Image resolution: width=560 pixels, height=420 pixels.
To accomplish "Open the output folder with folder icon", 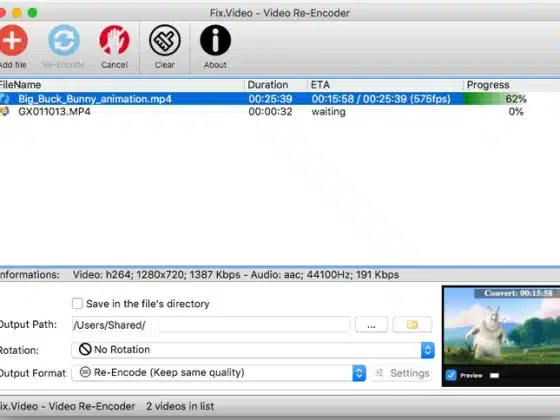I will [x=412, y=325].
